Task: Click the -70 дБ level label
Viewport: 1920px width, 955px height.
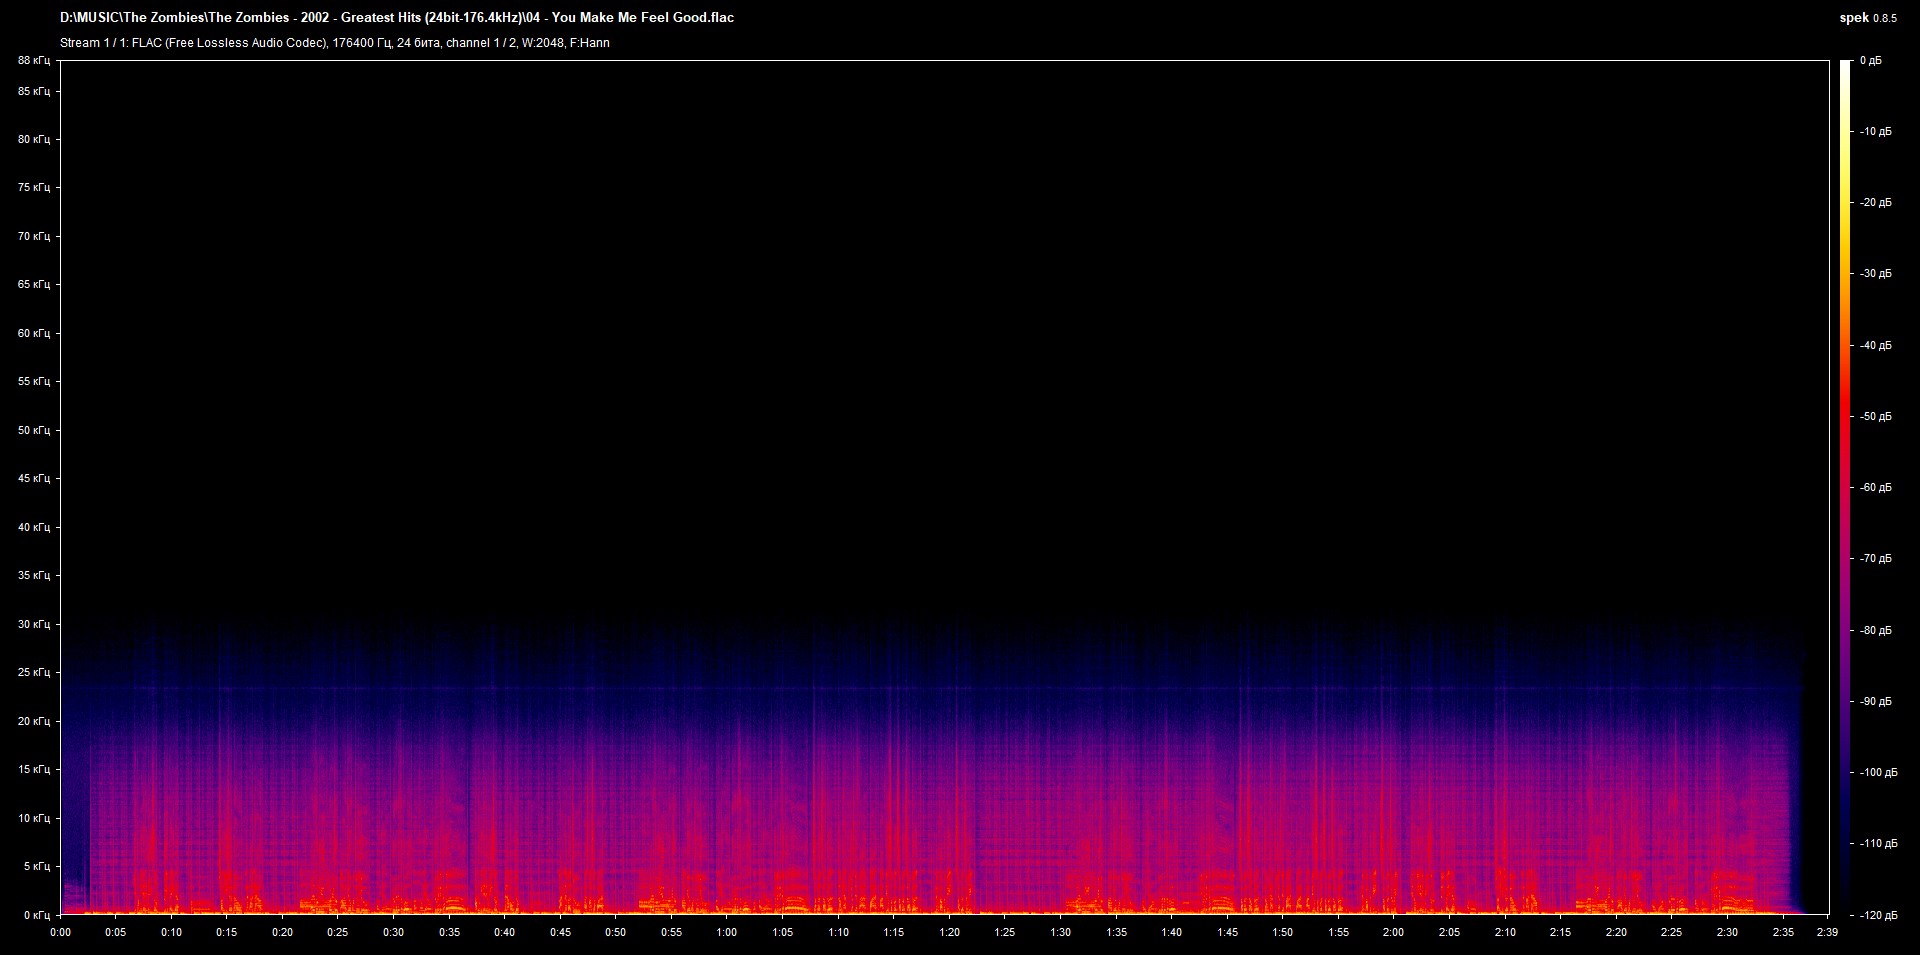Action: point(1876,558)
